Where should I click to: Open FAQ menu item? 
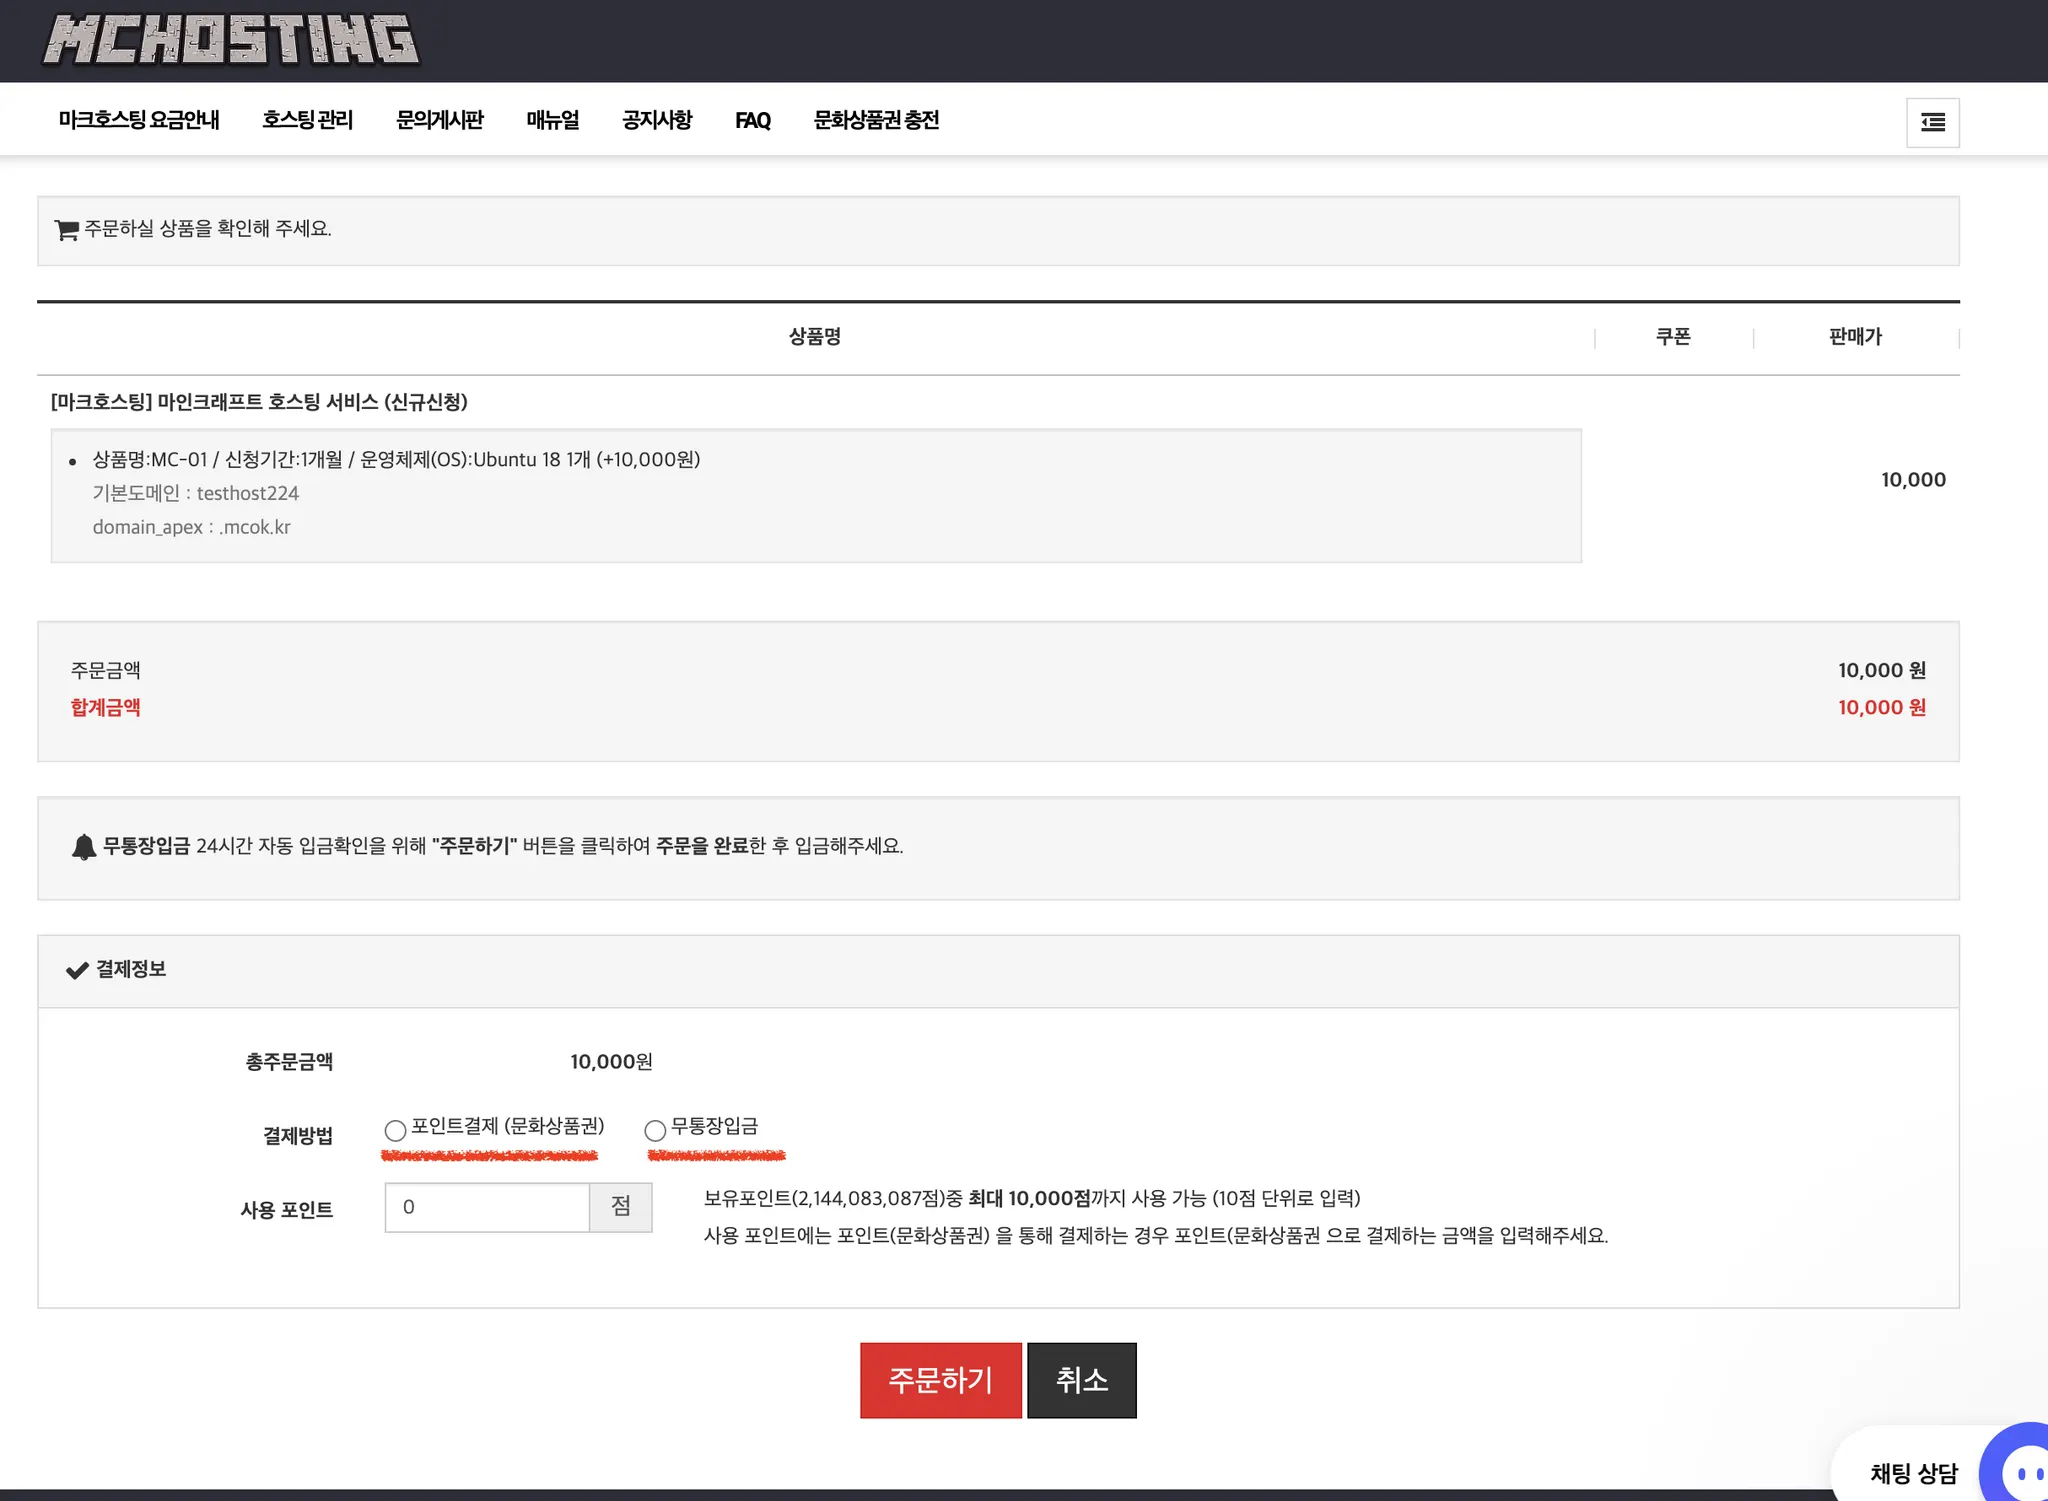coord(753,121)
